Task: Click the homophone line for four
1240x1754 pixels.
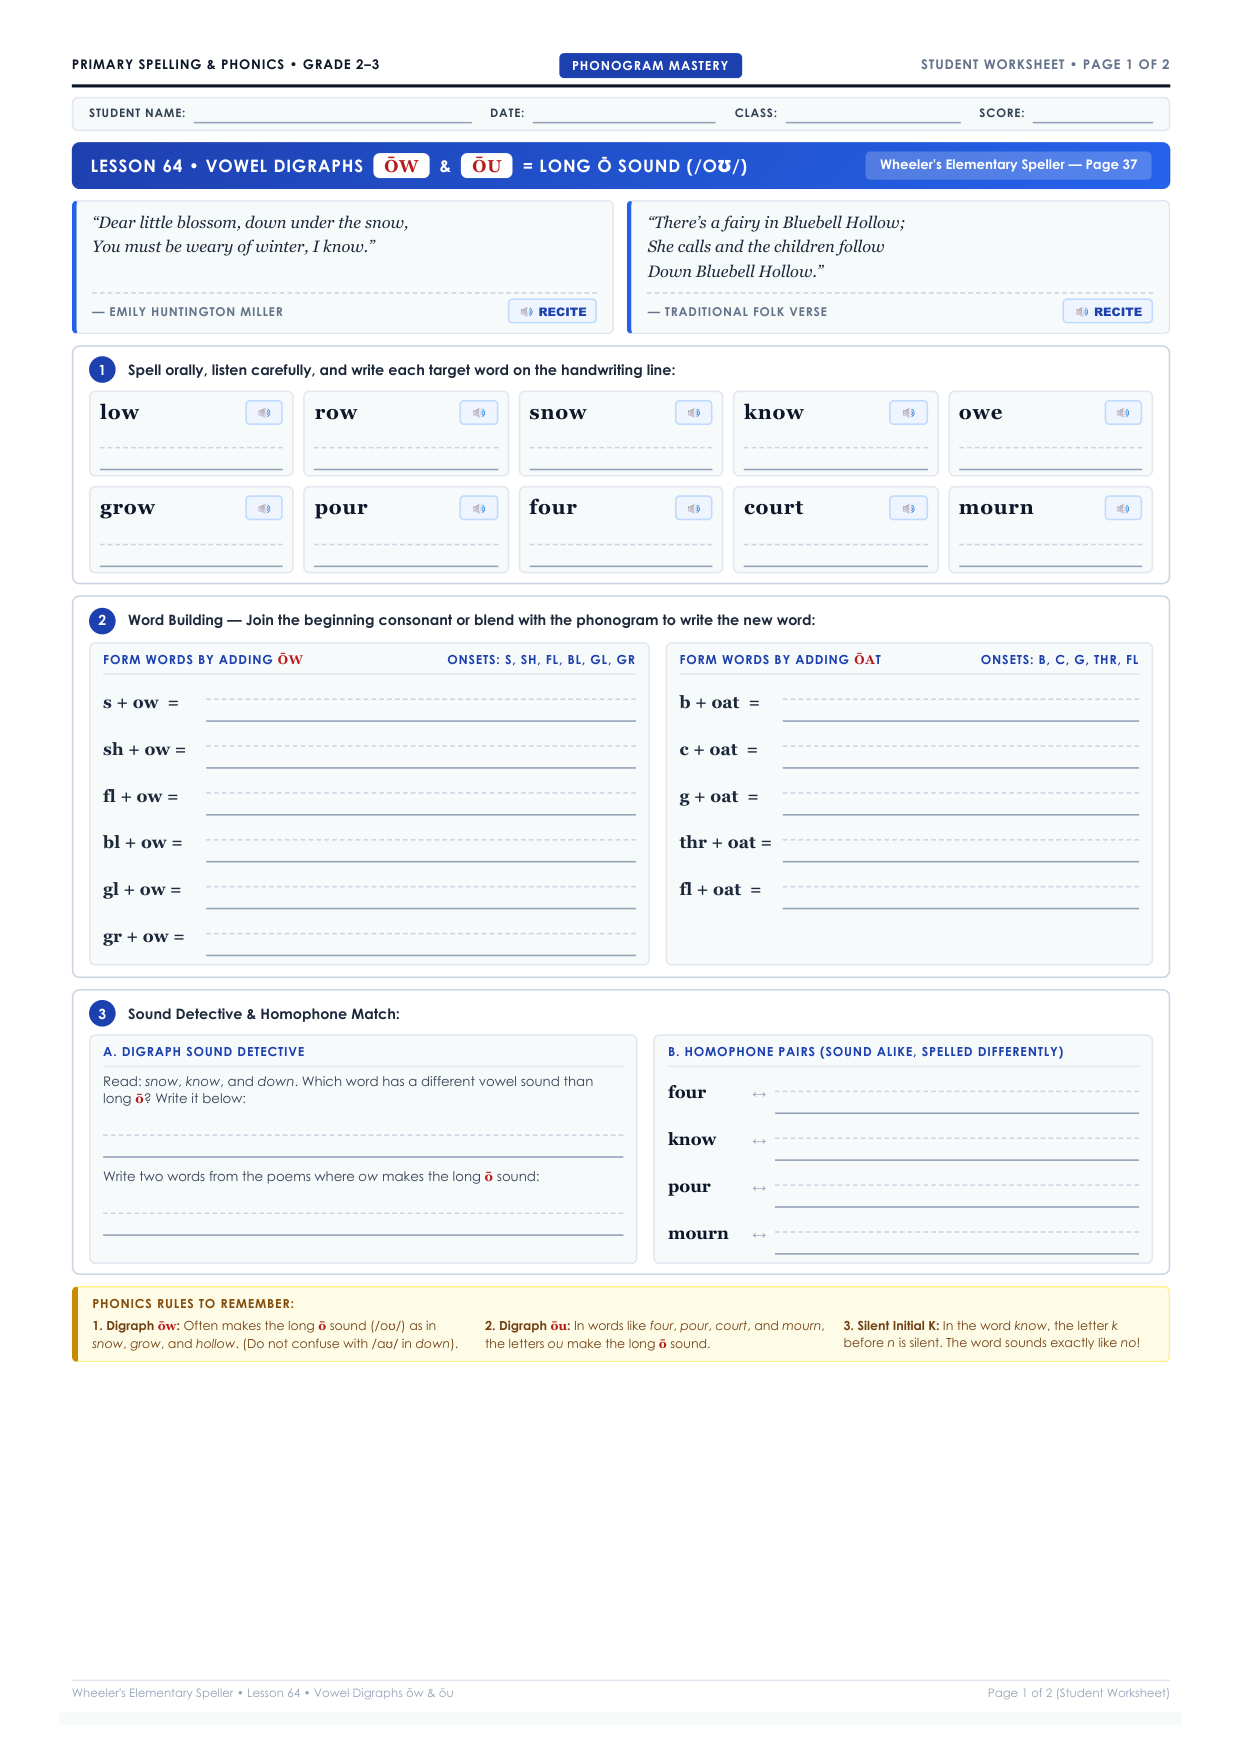Action: point(957,1102)
